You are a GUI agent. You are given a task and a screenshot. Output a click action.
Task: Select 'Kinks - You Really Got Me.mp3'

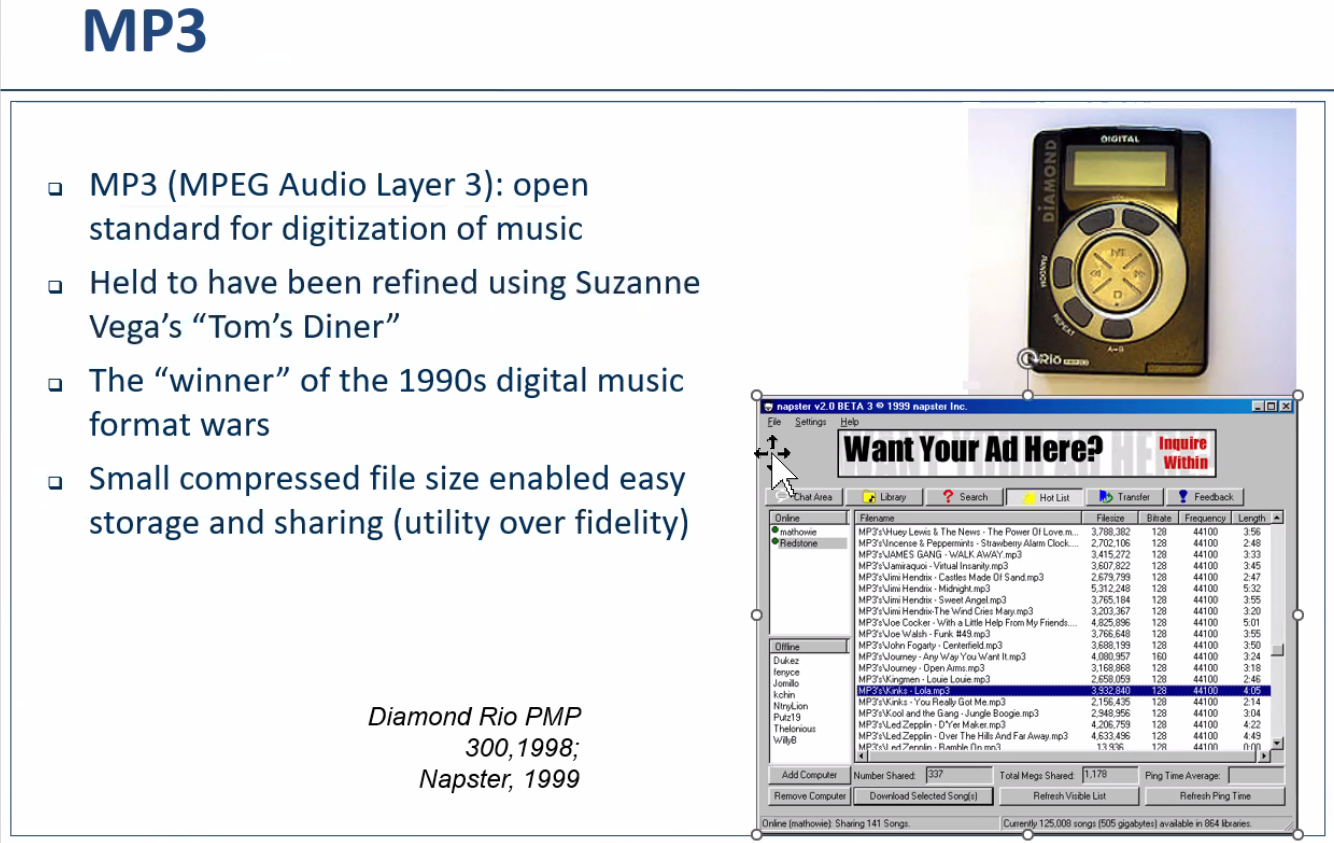pos(1063,702)
